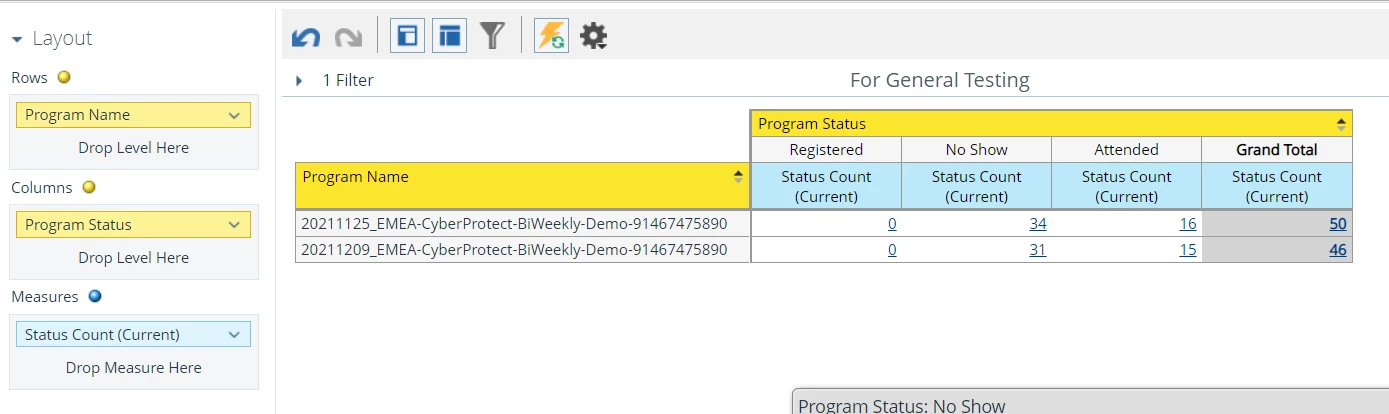Open Program Status dropdown in Columns
Image resolution: width=1389 pixels, height=414 pixels.
pyautogui.click(x=235, y=225)
